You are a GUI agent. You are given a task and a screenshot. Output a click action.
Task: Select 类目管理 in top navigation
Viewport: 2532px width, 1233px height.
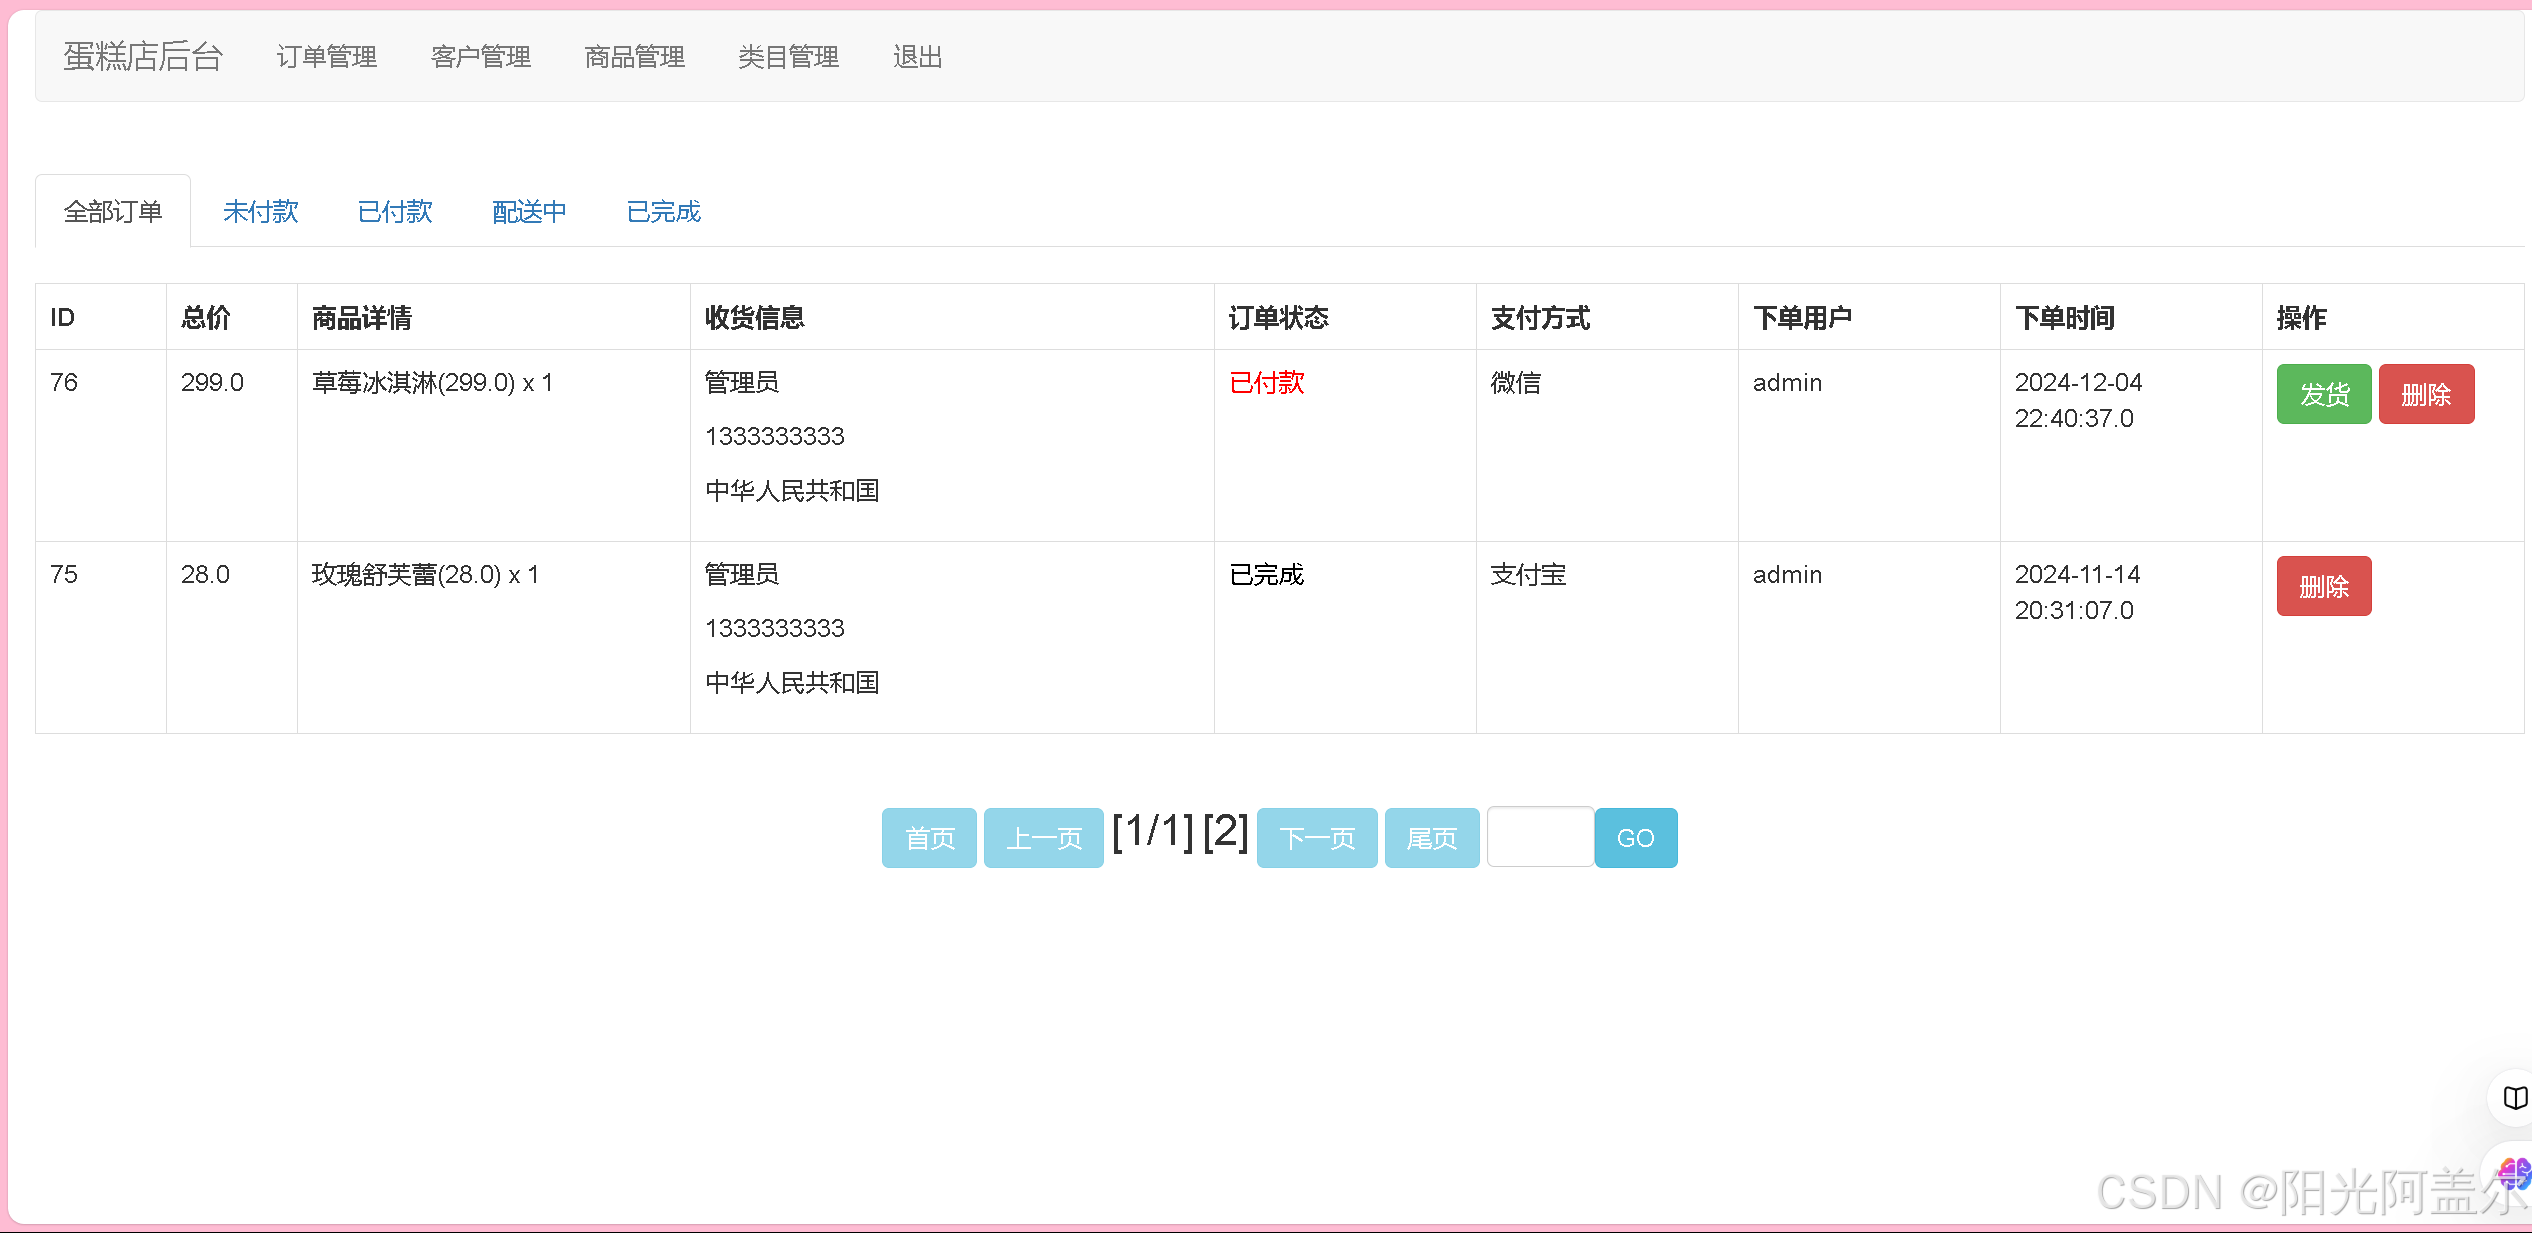click(789, 57)
